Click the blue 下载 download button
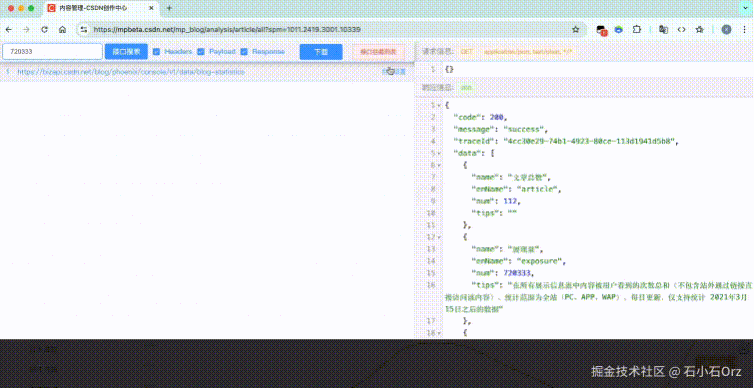754x388 pixels. (321, 51)
